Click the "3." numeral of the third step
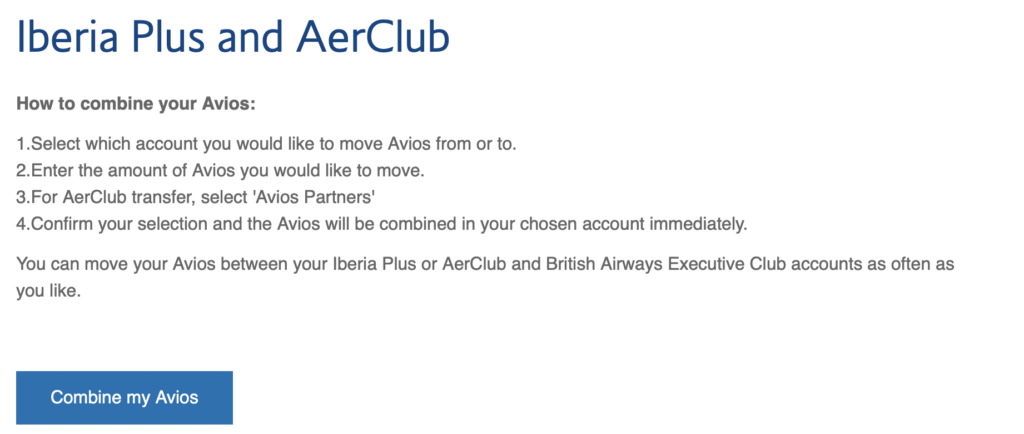This screenshot has height=434, width=1024. pos(23,197)
